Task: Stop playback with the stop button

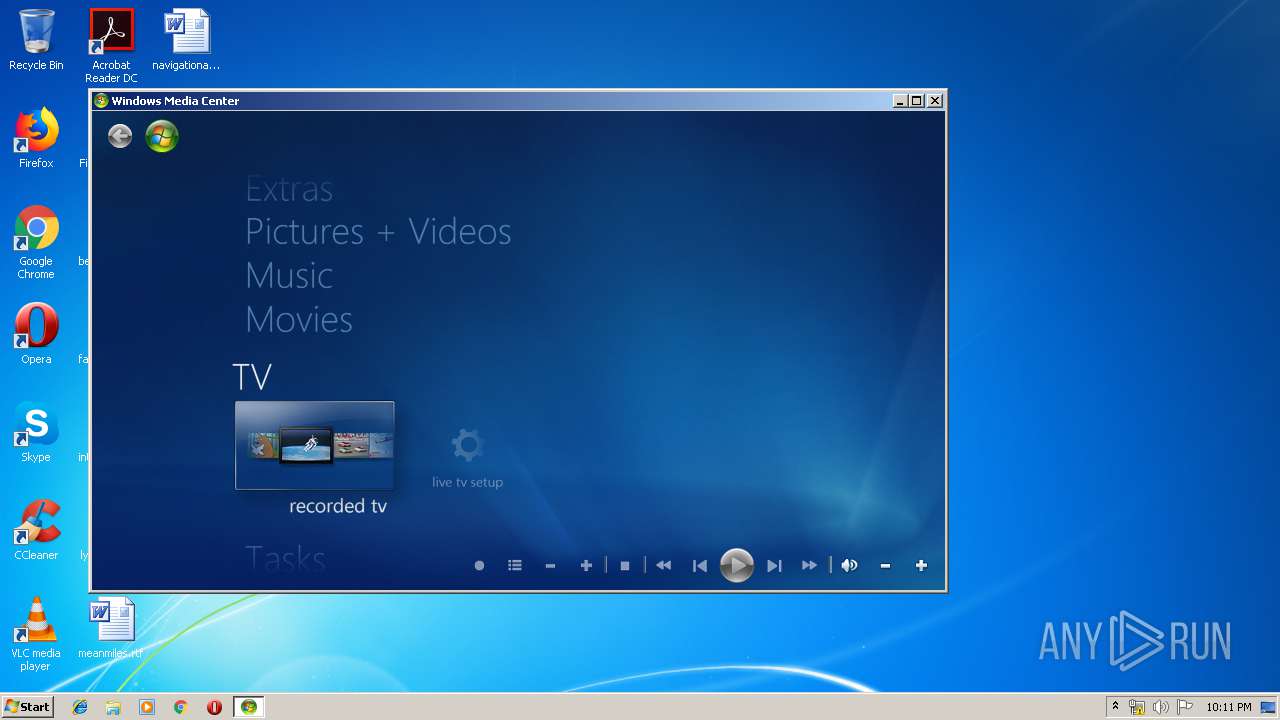Action: coord(625,566)
